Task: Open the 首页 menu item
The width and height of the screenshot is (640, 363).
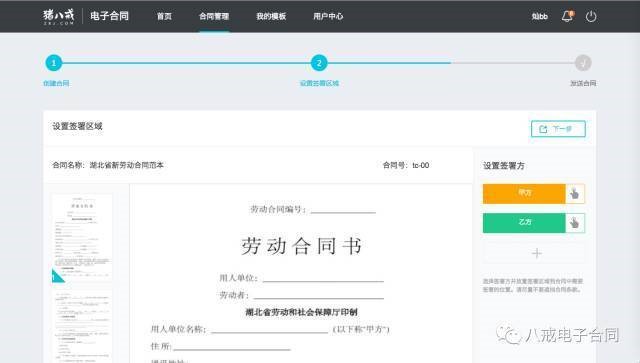Action: click(164, 16)
